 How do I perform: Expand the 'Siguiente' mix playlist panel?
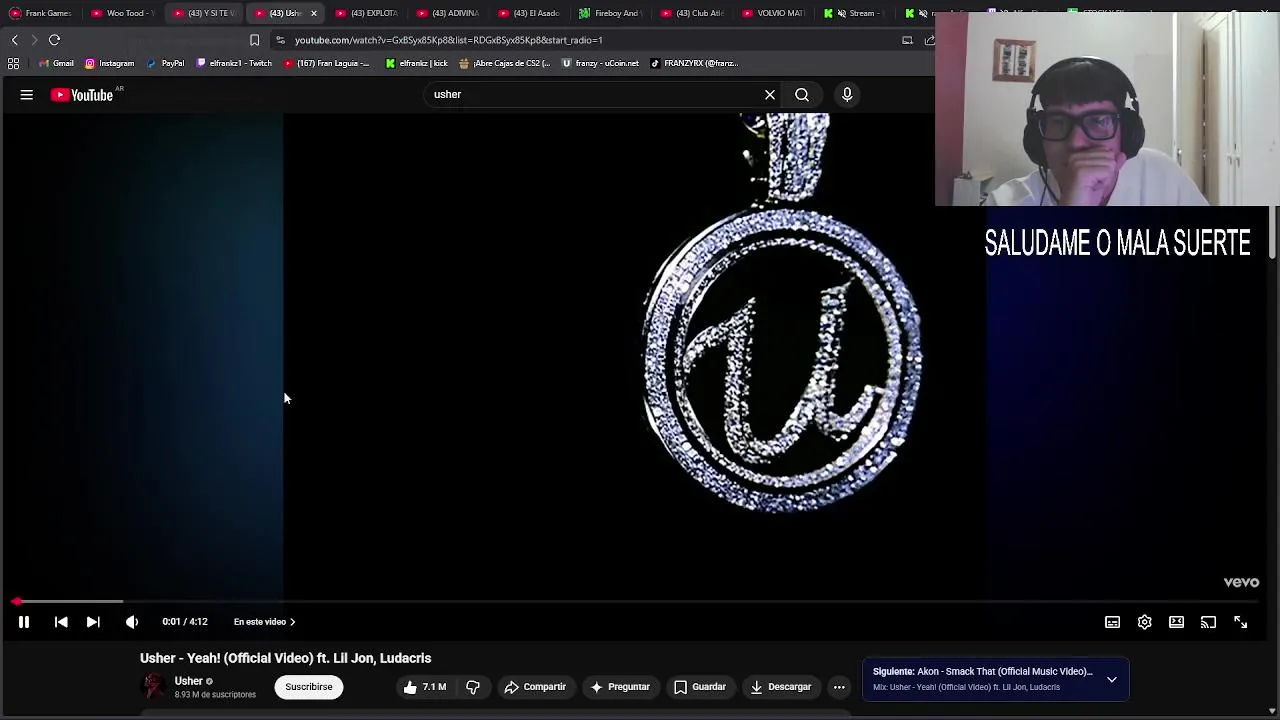[x=1111, y=679]
